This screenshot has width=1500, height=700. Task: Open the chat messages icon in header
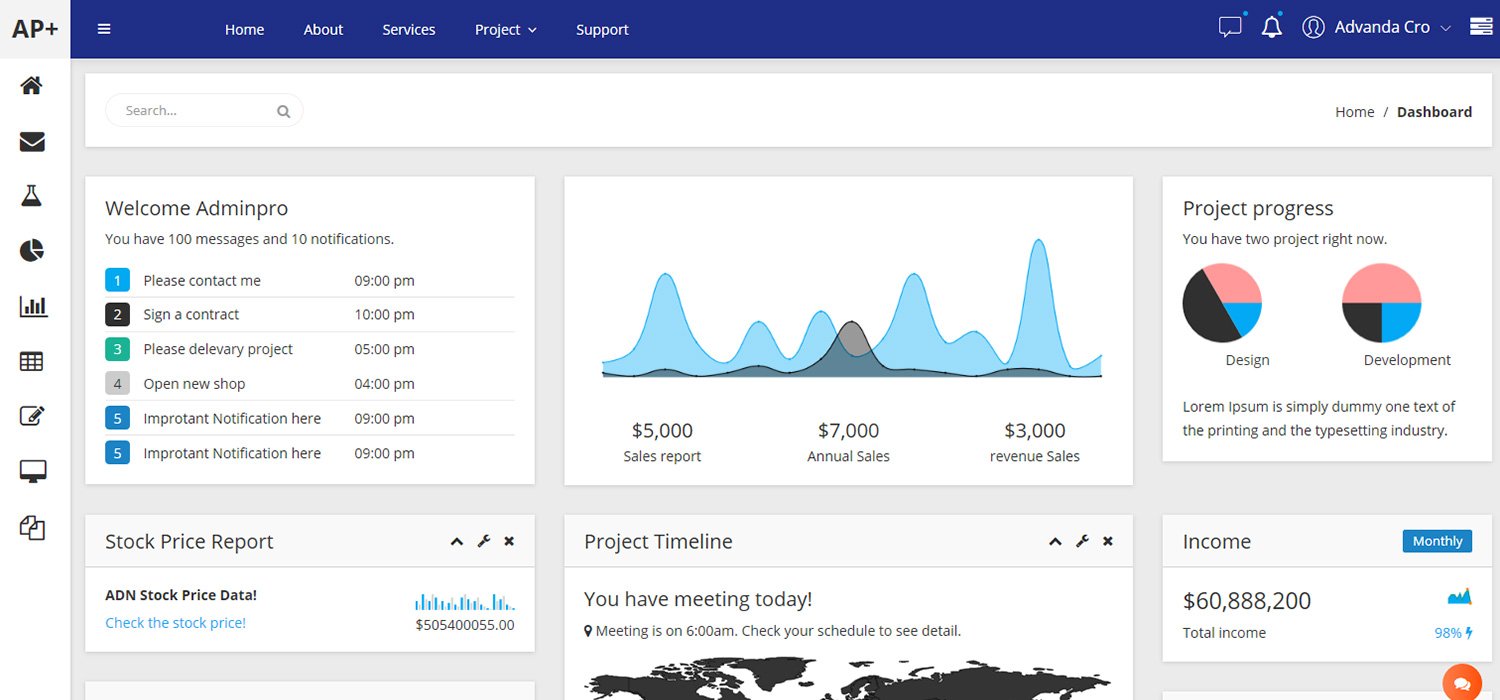pyautogui.click(x=1230, y=27)
